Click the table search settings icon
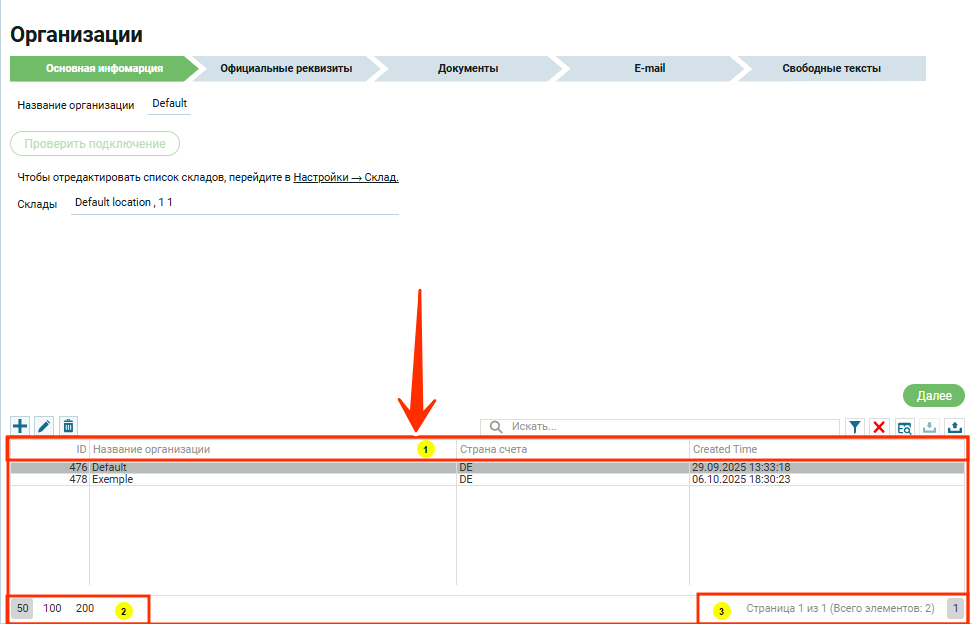Viewport: 972px width, 624px height. (904, 427)
